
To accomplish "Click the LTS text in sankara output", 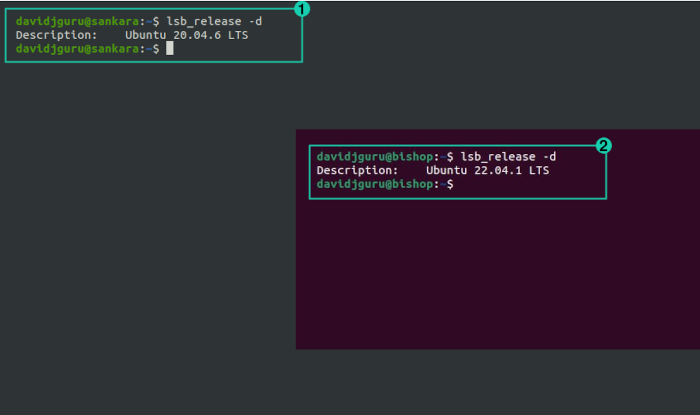I will (238, 35).
